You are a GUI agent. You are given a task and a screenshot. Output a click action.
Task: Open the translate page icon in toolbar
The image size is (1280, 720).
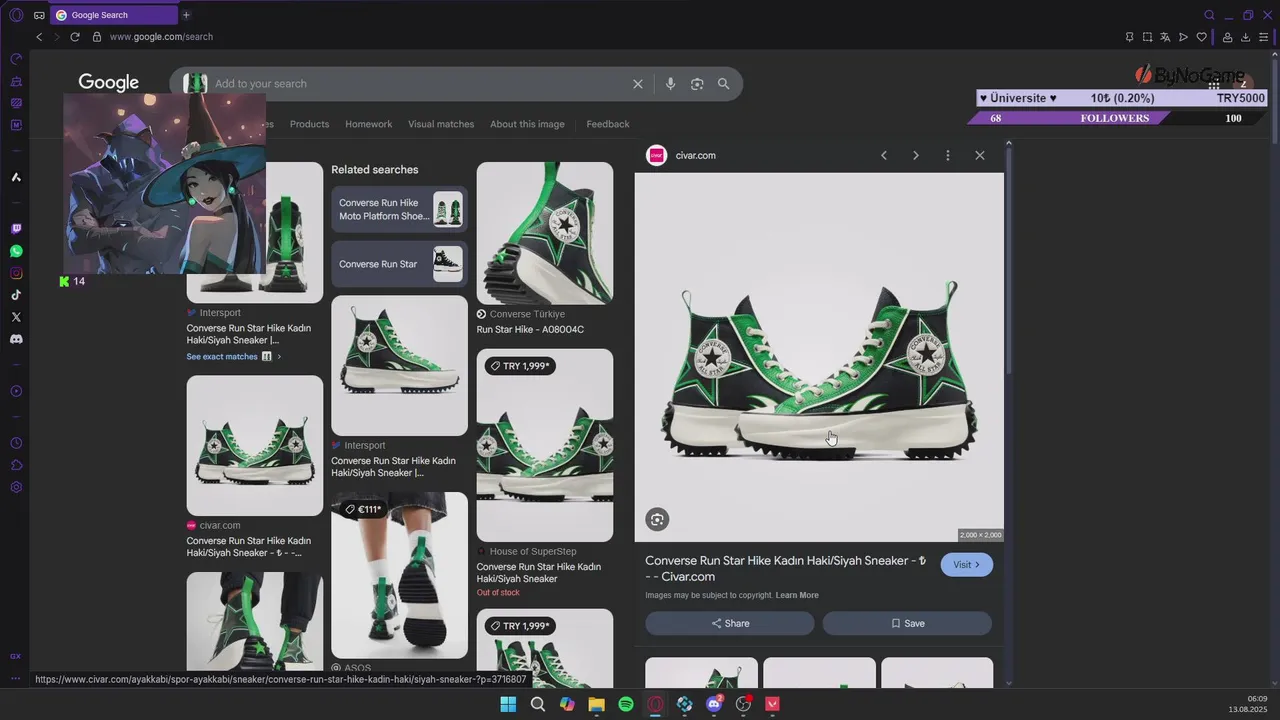tap(1165, 37)
